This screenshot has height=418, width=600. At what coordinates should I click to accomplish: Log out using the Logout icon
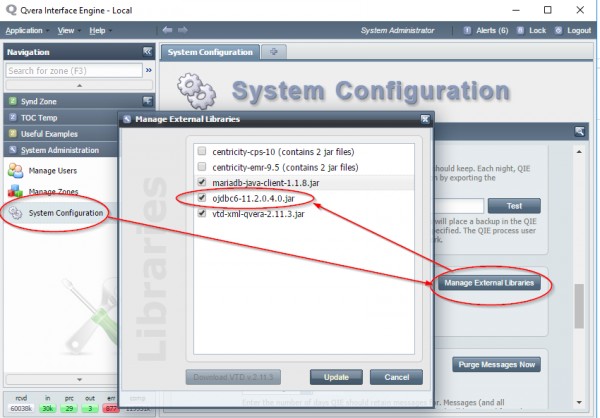573,30
